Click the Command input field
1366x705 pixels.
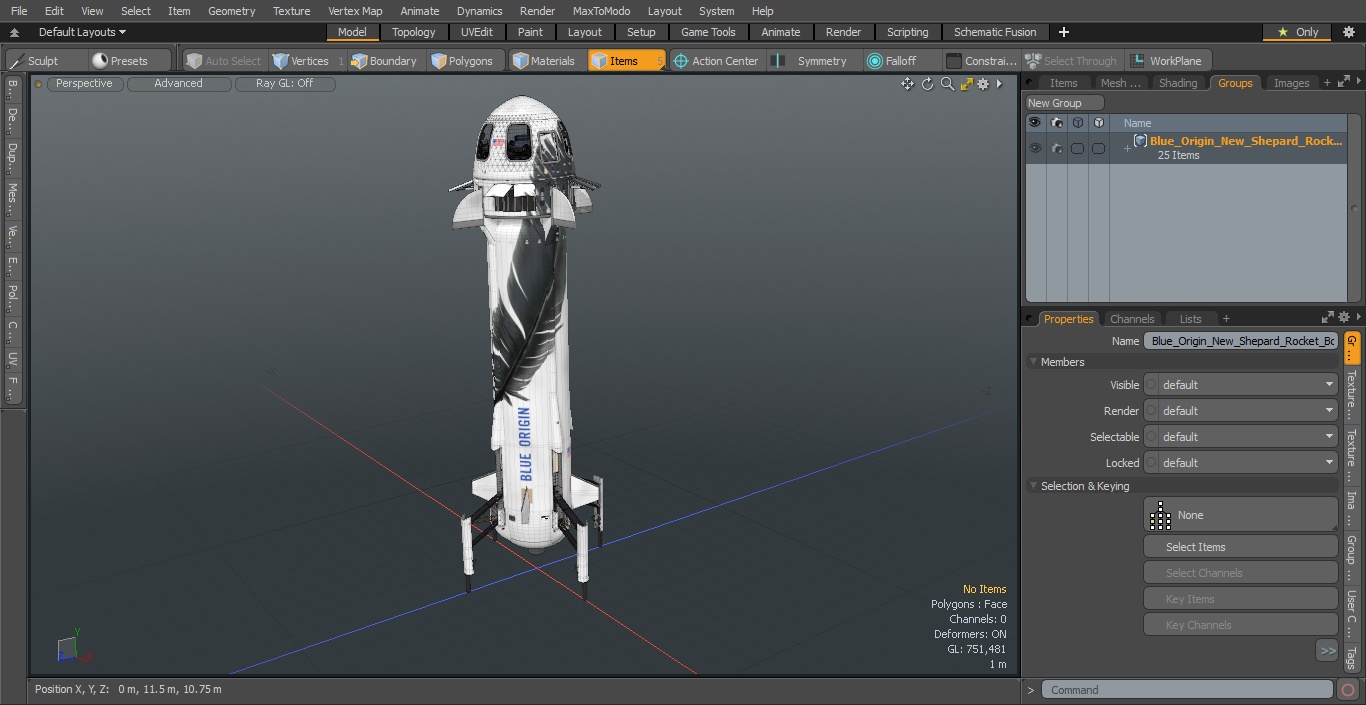pos(1187,690)
